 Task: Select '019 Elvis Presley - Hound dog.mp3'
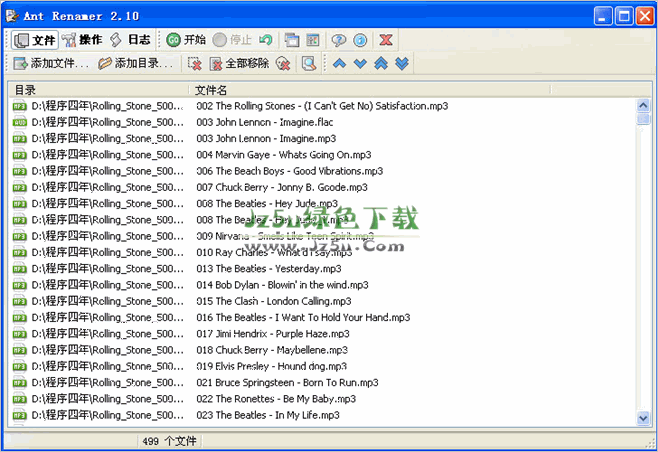pyautogui.click(x=272, y=366)
